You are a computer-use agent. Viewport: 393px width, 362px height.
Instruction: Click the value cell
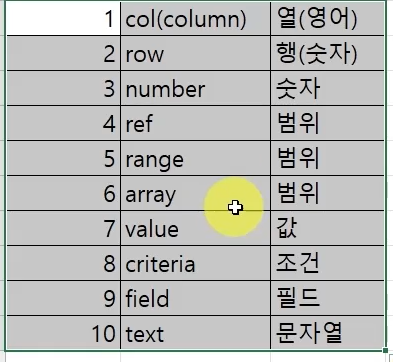click(x=195, y=228)
